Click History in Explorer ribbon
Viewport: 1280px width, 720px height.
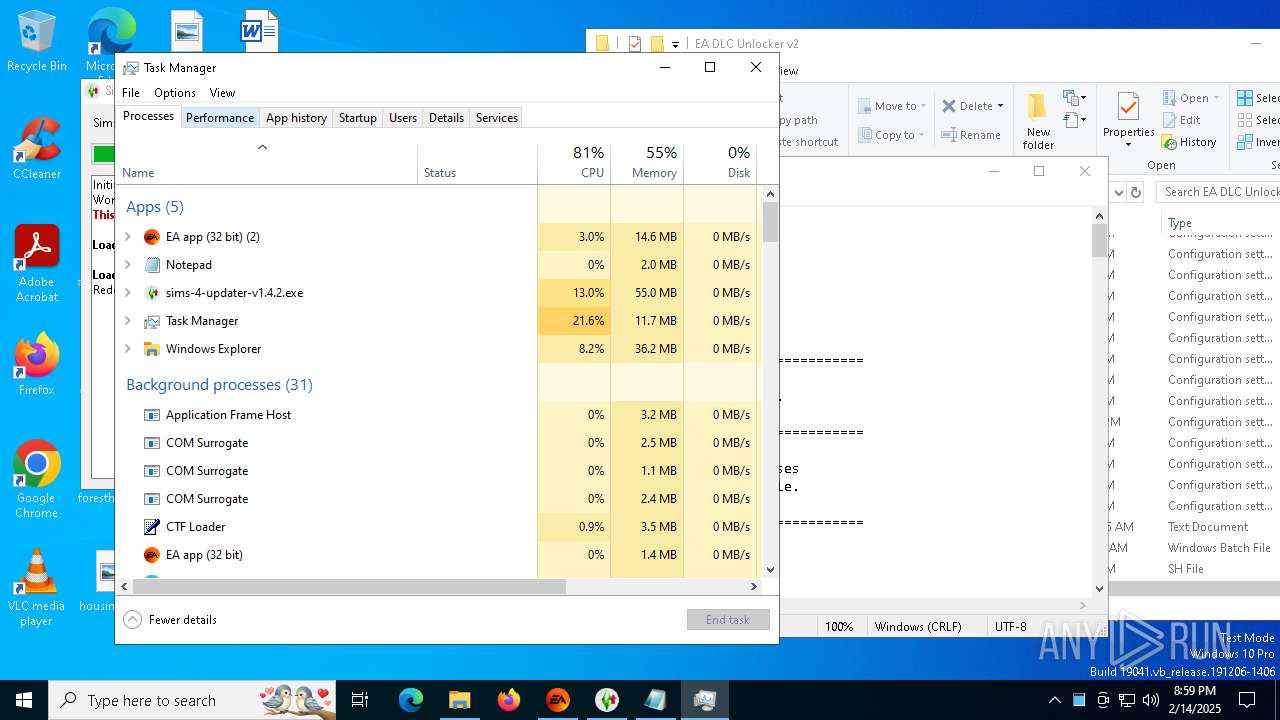[x=1189, y=142]
